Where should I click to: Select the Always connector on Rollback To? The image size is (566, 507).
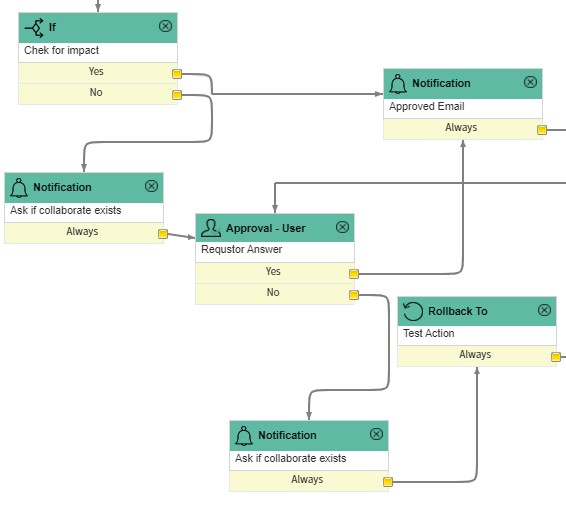click(x=556, y=357)
